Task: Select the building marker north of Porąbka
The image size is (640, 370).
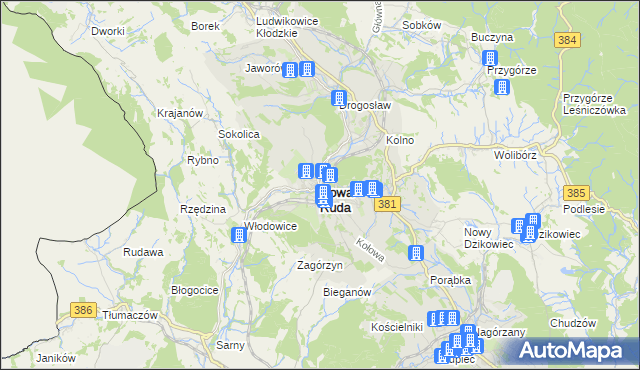Action: point(416,253)
